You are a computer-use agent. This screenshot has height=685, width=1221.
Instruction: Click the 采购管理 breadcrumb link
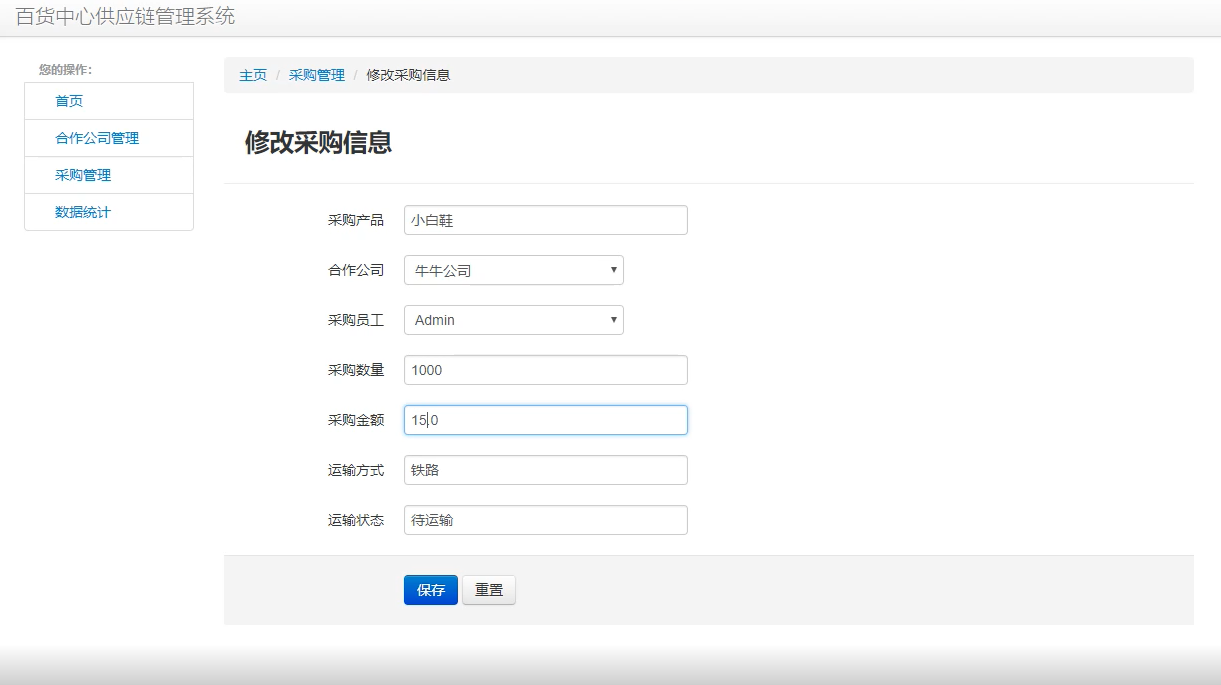click(316, 75)
